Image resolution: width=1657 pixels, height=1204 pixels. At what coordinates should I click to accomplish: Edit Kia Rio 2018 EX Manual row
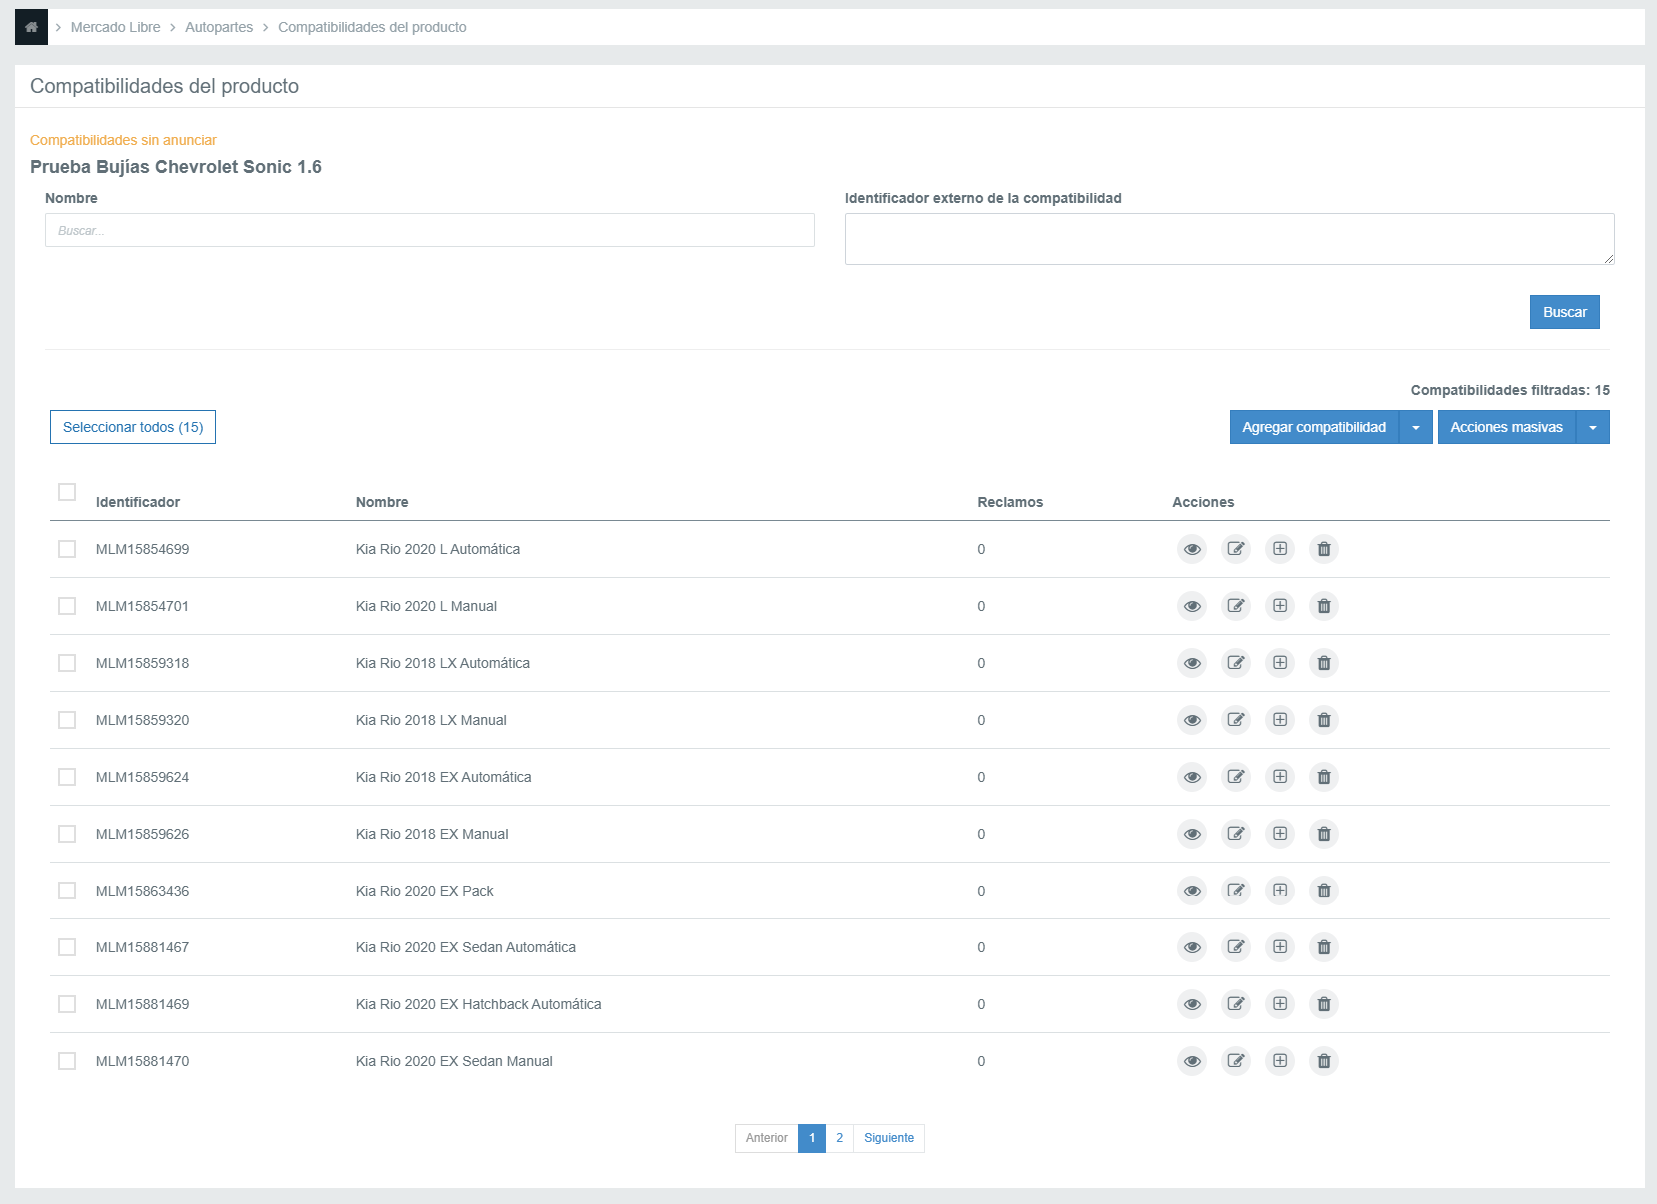click(x=1236, y=834)
